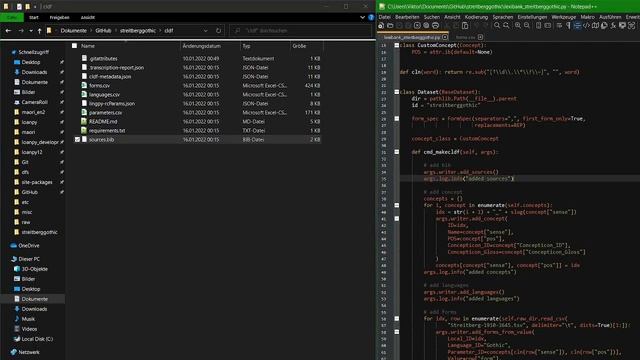Close the forms.csv tab in Notepad++
The height and width of the screenshot is (360, 640).
pos(480,37)
